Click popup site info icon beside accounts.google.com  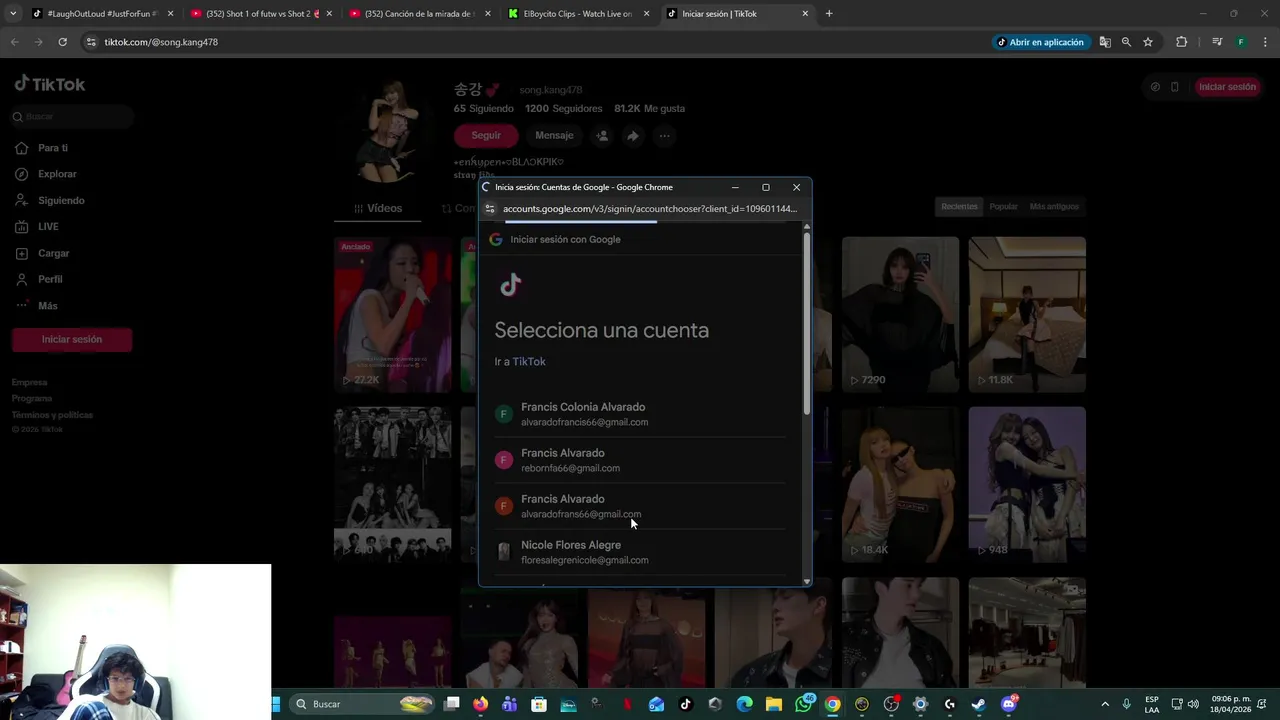pos(490,209)
